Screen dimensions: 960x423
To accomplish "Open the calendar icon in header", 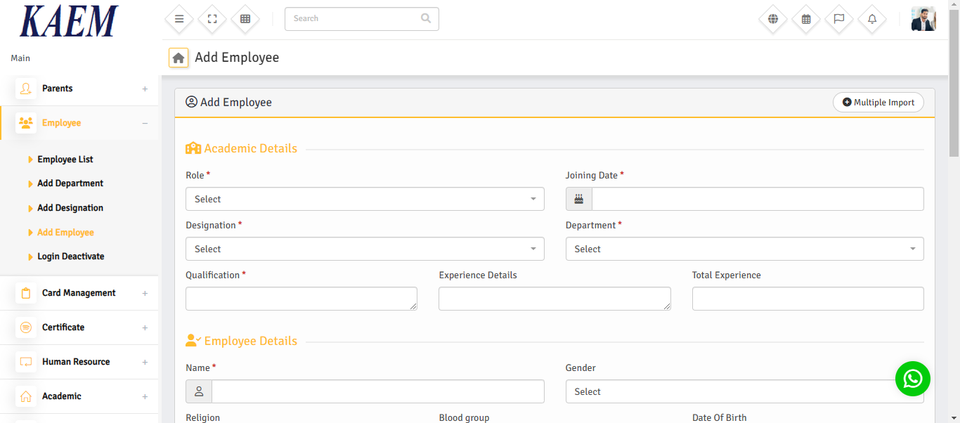I will [806, 19].
